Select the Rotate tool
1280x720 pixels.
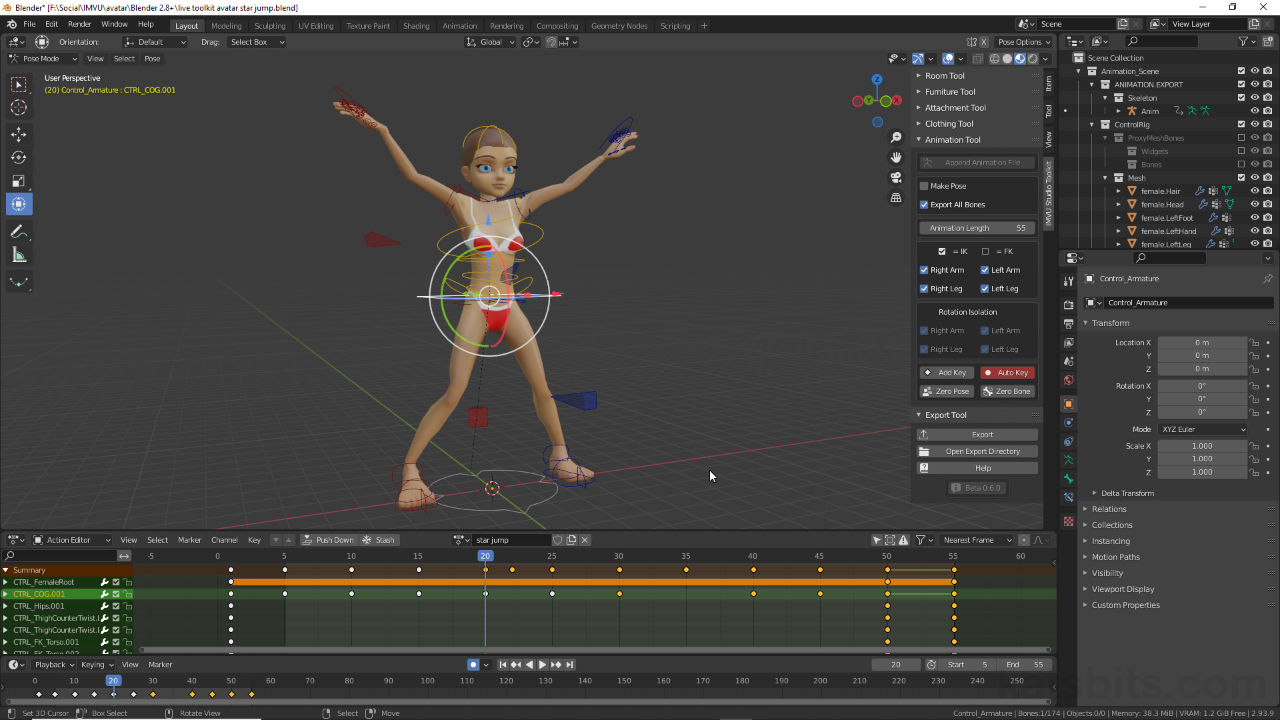[x=19, y=157]
